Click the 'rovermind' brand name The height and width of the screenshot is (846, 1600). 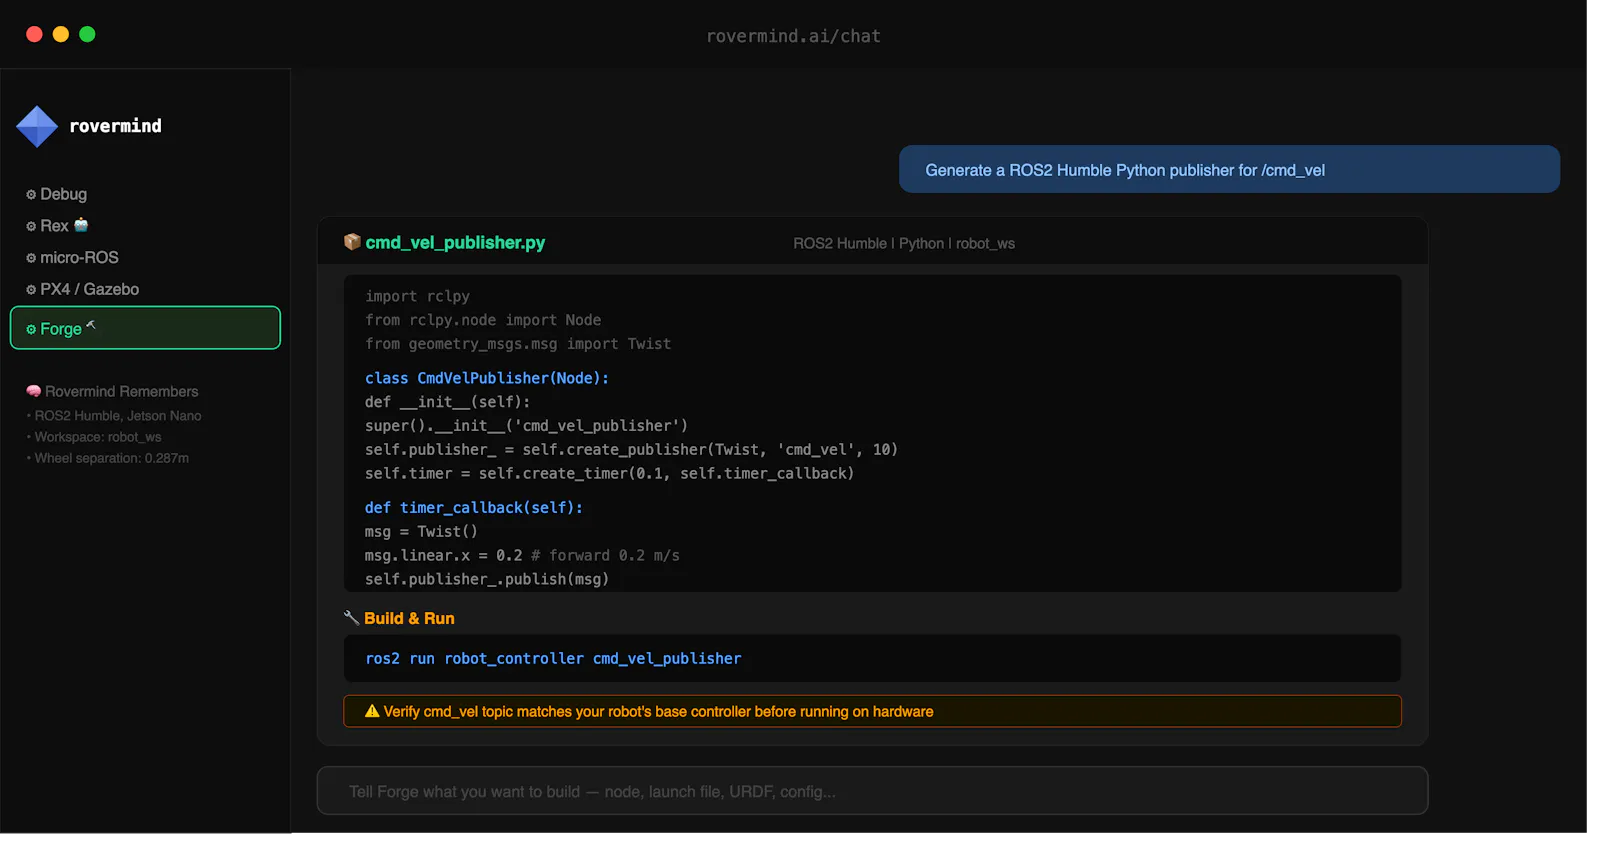click(x=115, y=126)
